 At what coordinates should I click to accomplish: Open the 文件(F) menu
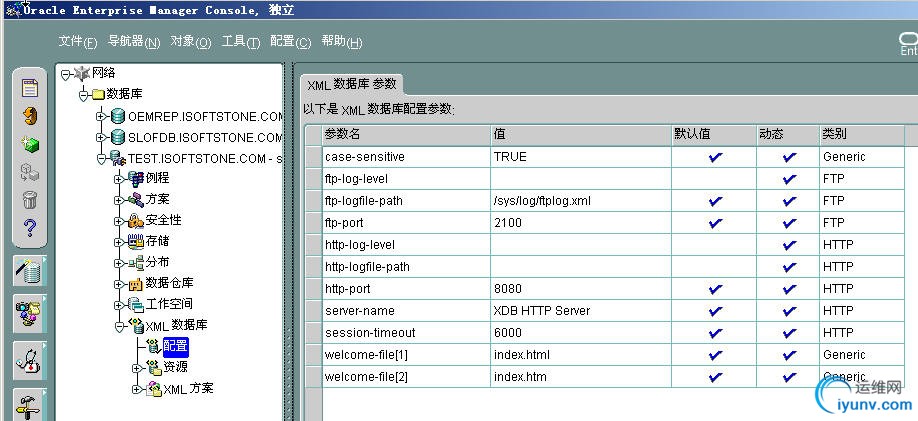[78, 42]
